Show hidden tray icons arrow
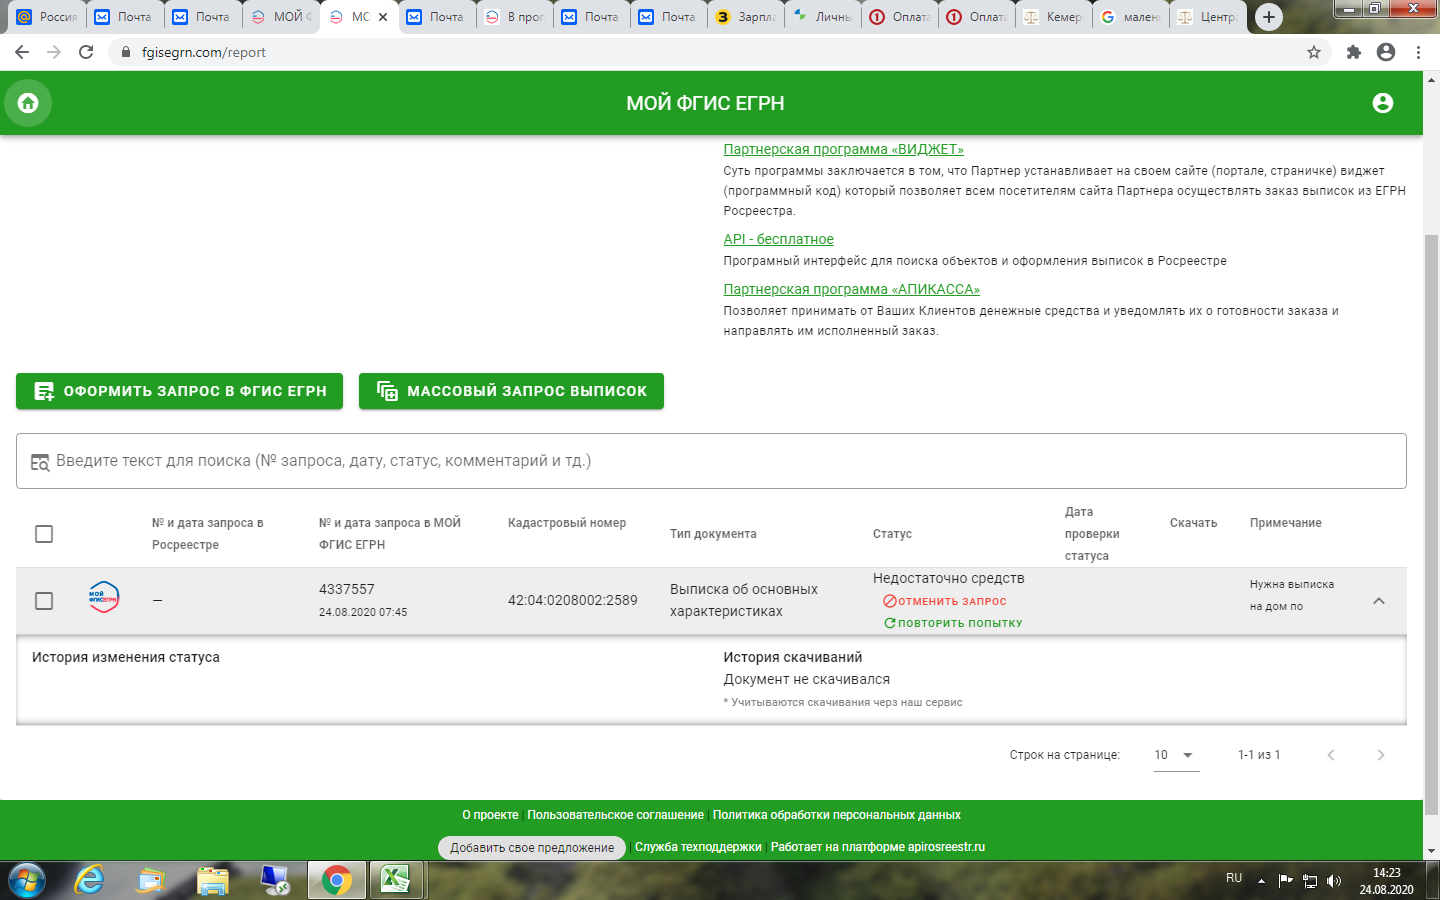 [1261, 881]
